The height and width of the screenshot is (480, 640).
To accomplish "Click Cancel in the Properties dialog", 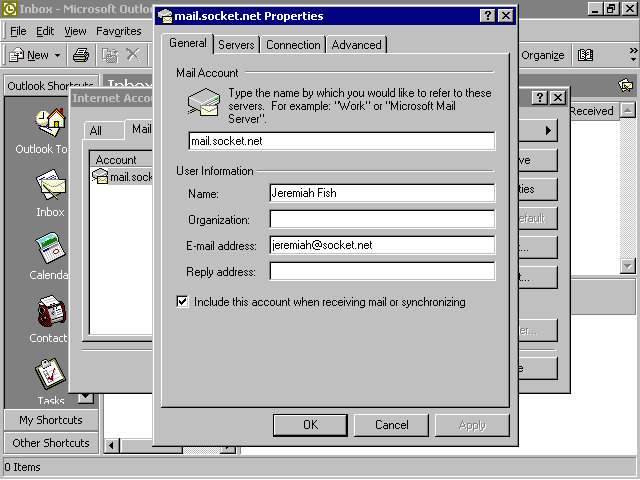I will tap(391, 425).
